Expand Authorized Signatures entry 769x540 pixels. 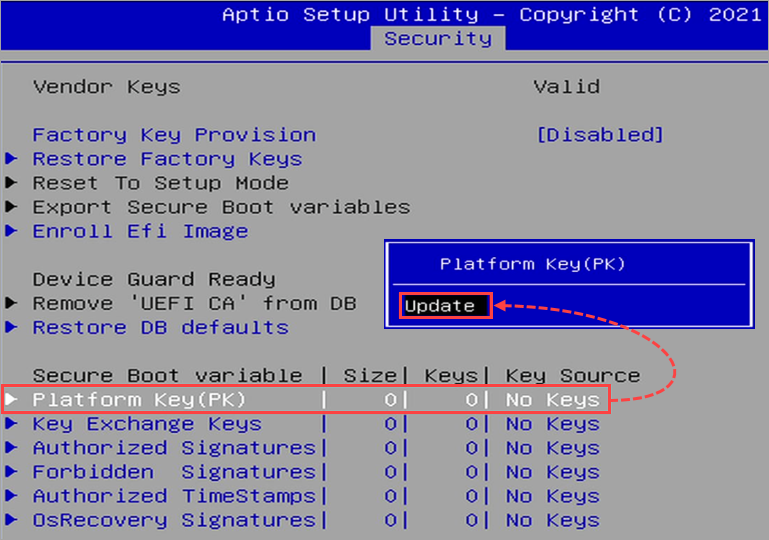tap(174, 448)
